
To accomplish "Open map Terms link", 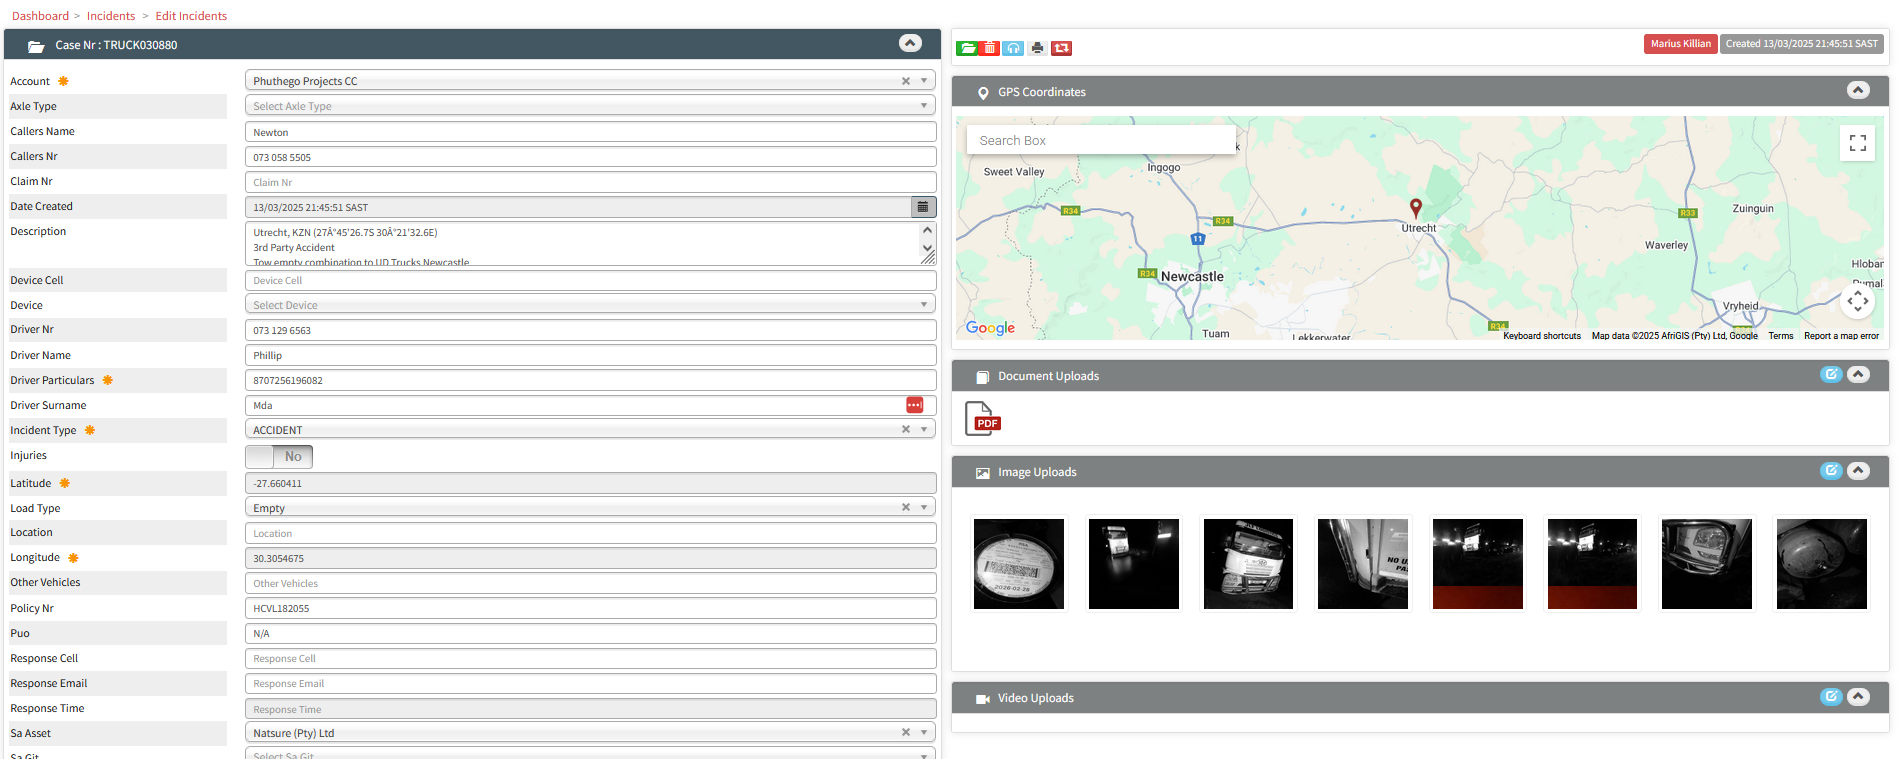I will click(x=1780, y=336).
